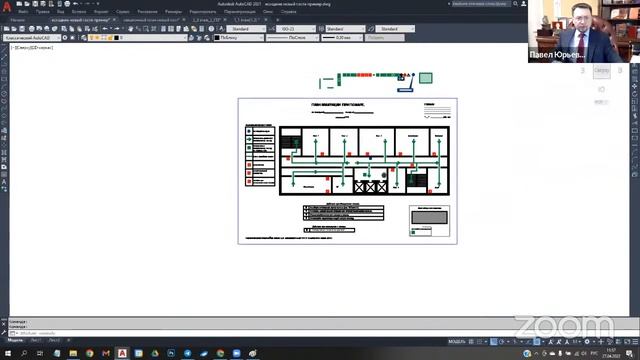Click the Redo arrow in the Standard toolbar

[x=117, y=29]
